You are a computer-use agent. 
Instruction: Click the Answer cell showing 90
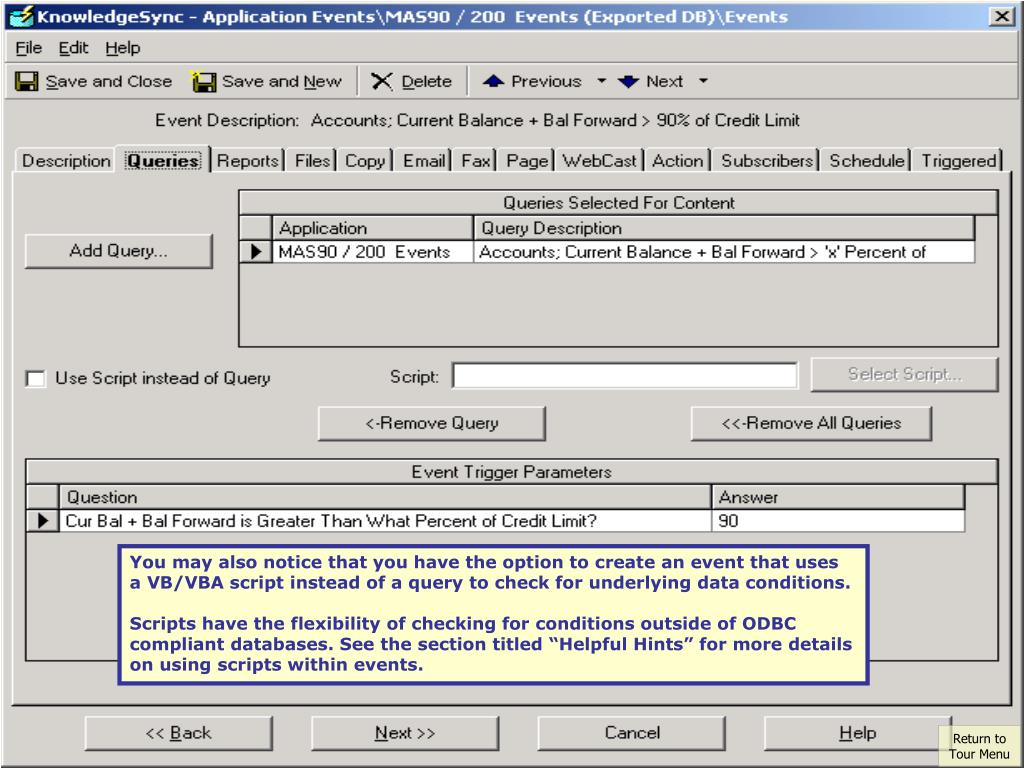tap(838, 520)
